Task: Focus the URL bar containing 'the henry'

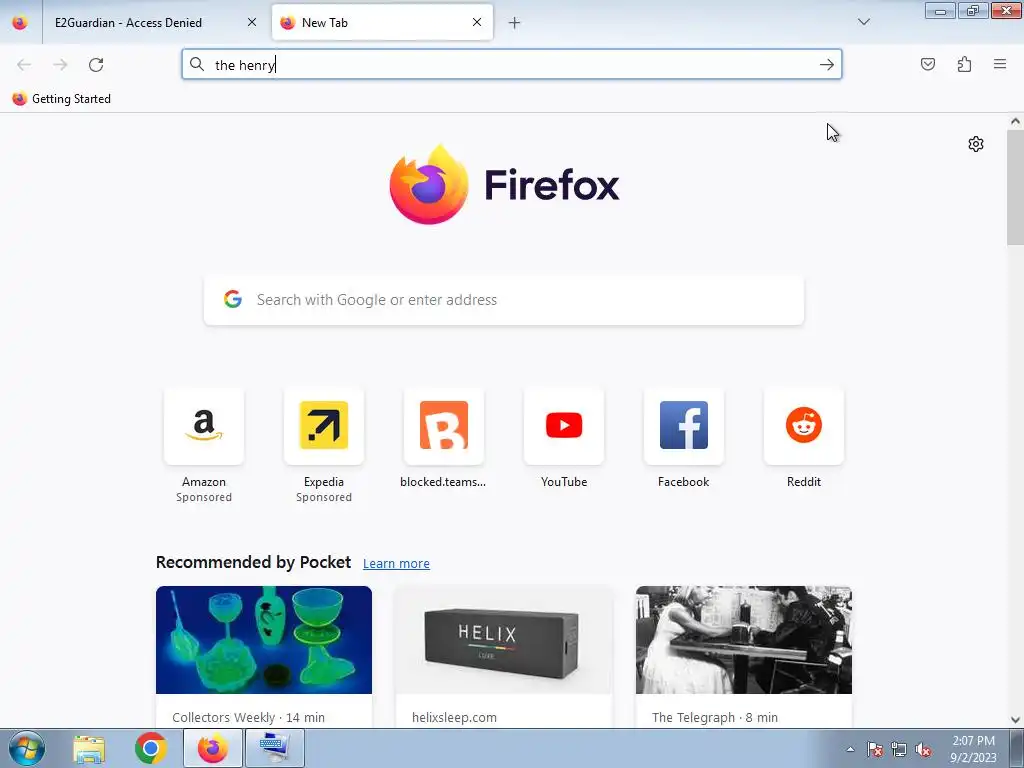Action: [511, 65]
